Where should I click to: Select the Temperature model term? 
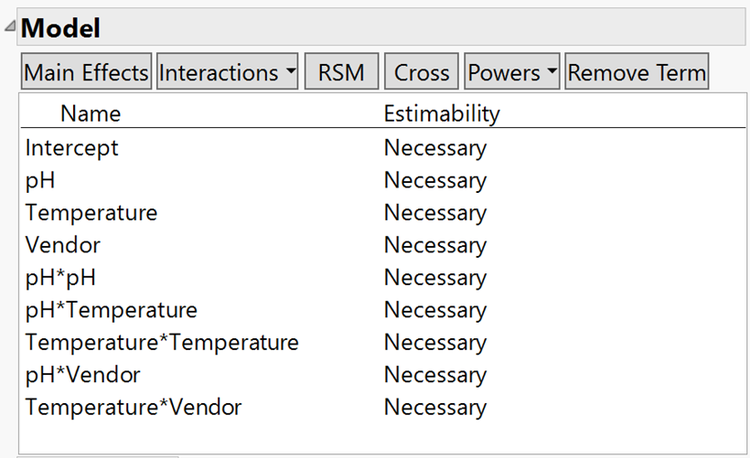tap(91, 213)
